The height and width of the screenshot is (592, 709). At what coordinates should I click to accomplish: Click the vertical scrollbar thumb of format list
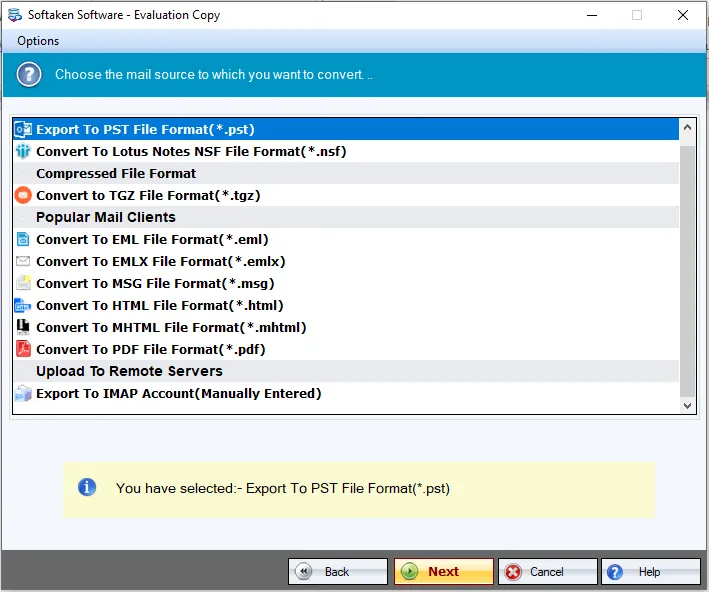pos(687,271)
